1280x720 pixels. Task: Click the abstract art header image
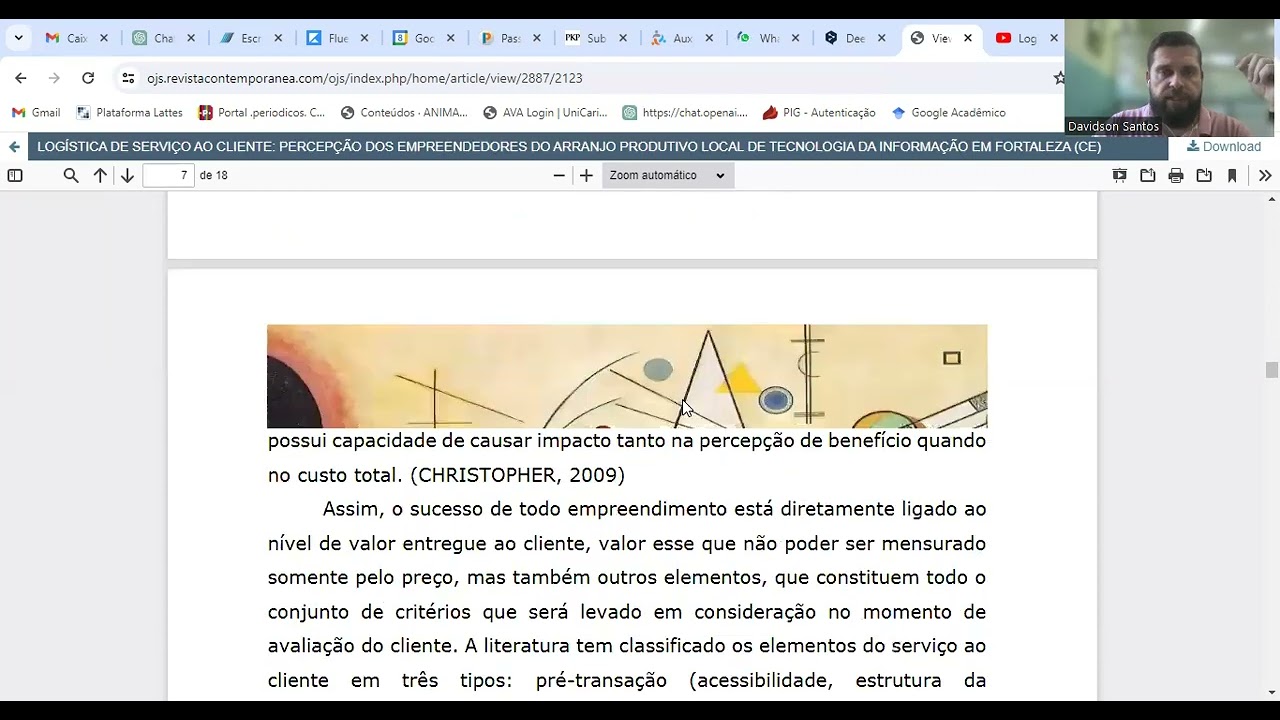pyautogui.click(x=627, y=376)
